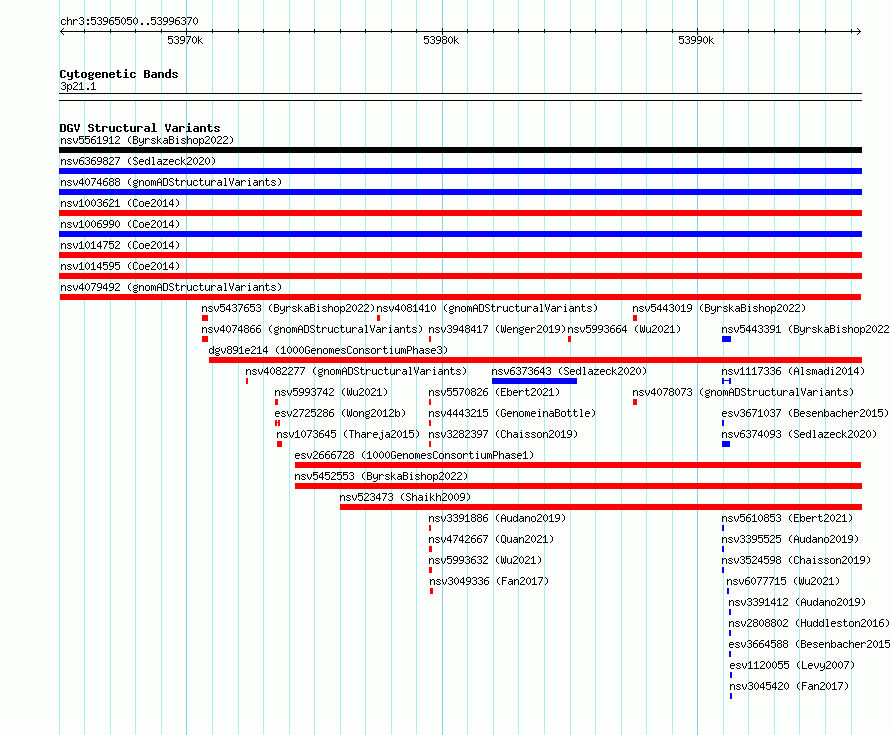
Task: Select nsv6374093 (Sedlazeck2020) label
Action: 799,434
